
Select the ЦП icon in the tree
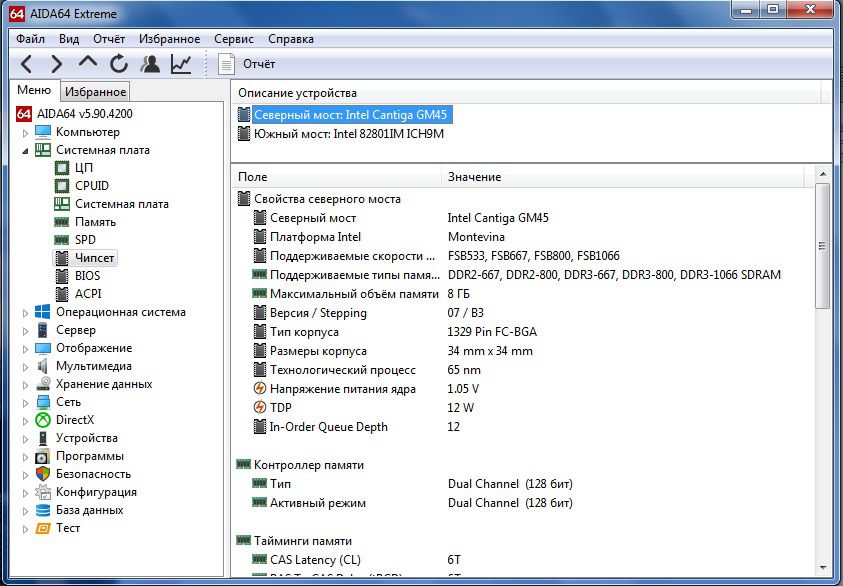pos(62,168)
